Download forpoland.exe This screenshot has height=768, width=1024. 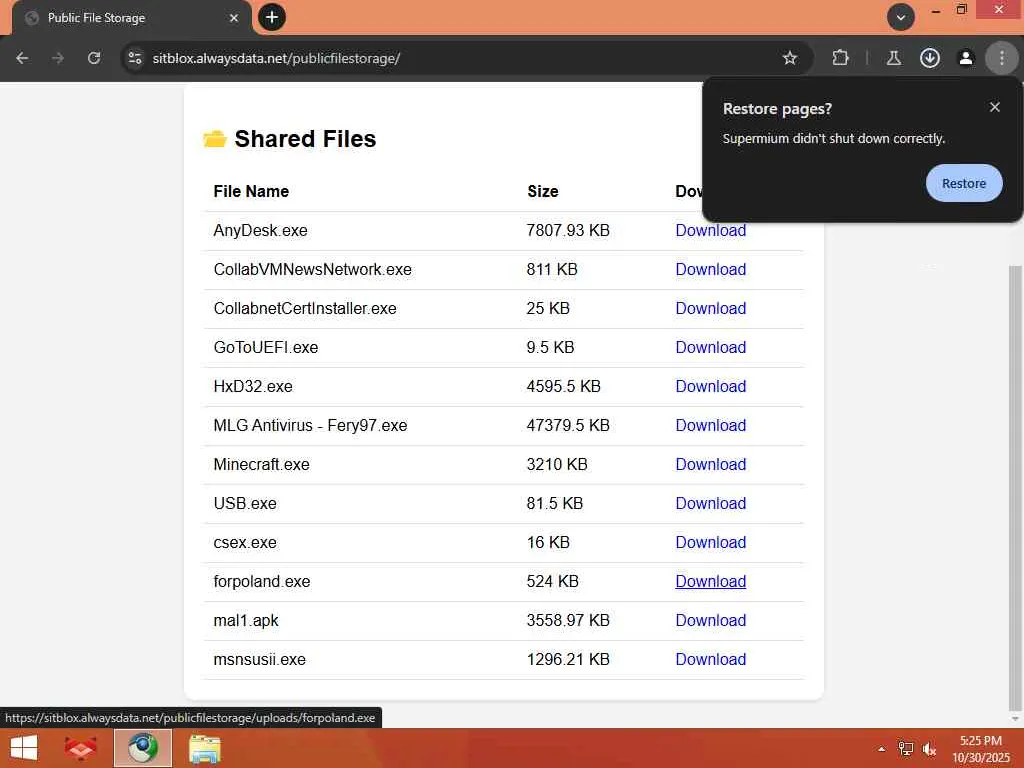pyautogui.click(x=711, y=582)
